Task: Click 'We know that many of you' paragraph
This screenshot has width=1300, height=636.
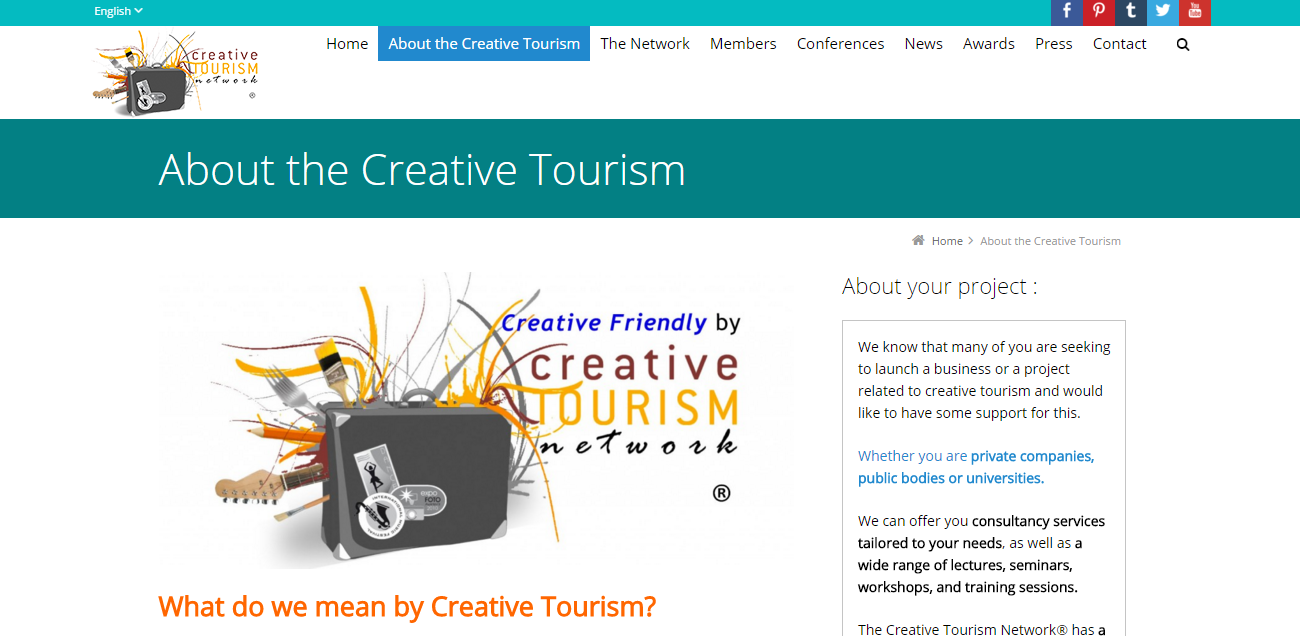Action: pyautogui.click(x=984, y=380)
